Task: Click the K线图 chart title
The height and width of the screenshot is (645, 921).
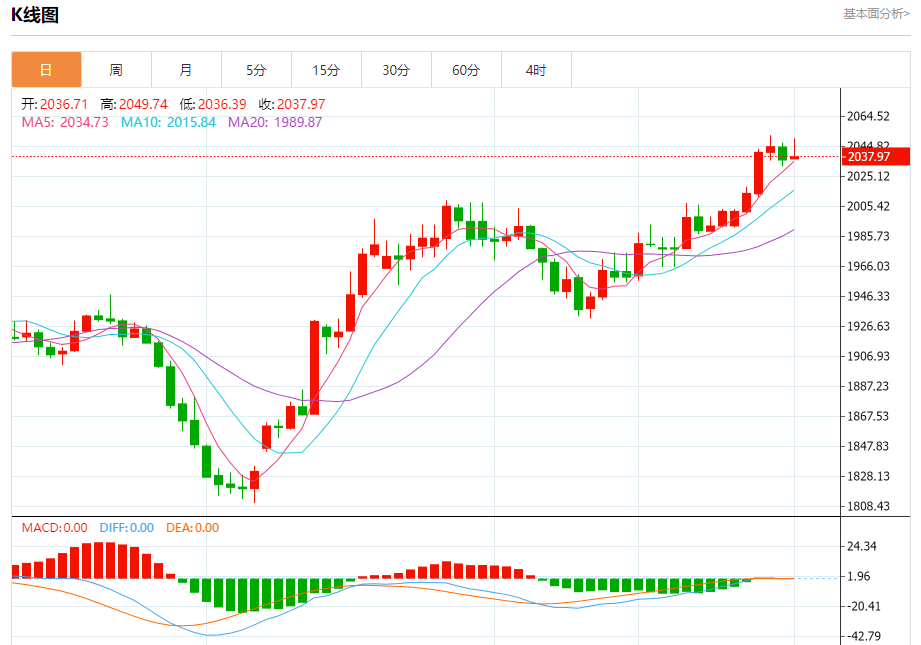Action: tap(35, 15)
